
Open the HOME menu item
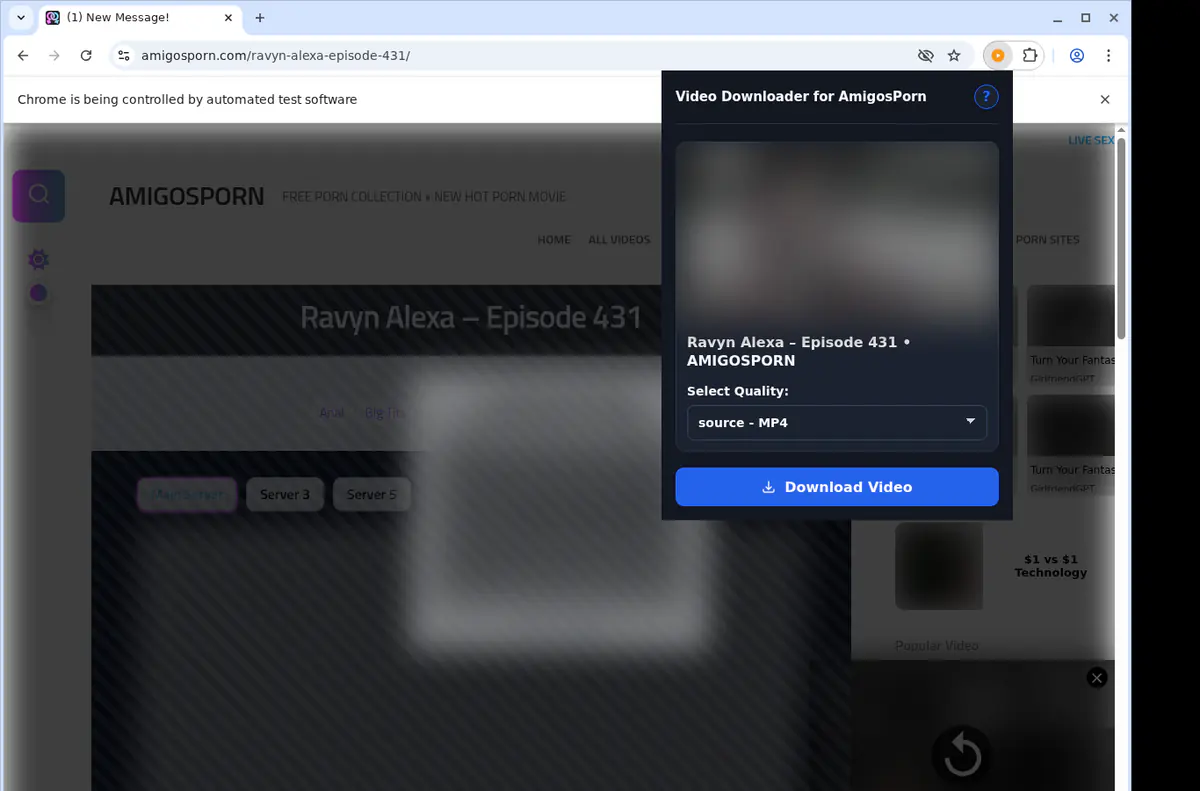554,240
